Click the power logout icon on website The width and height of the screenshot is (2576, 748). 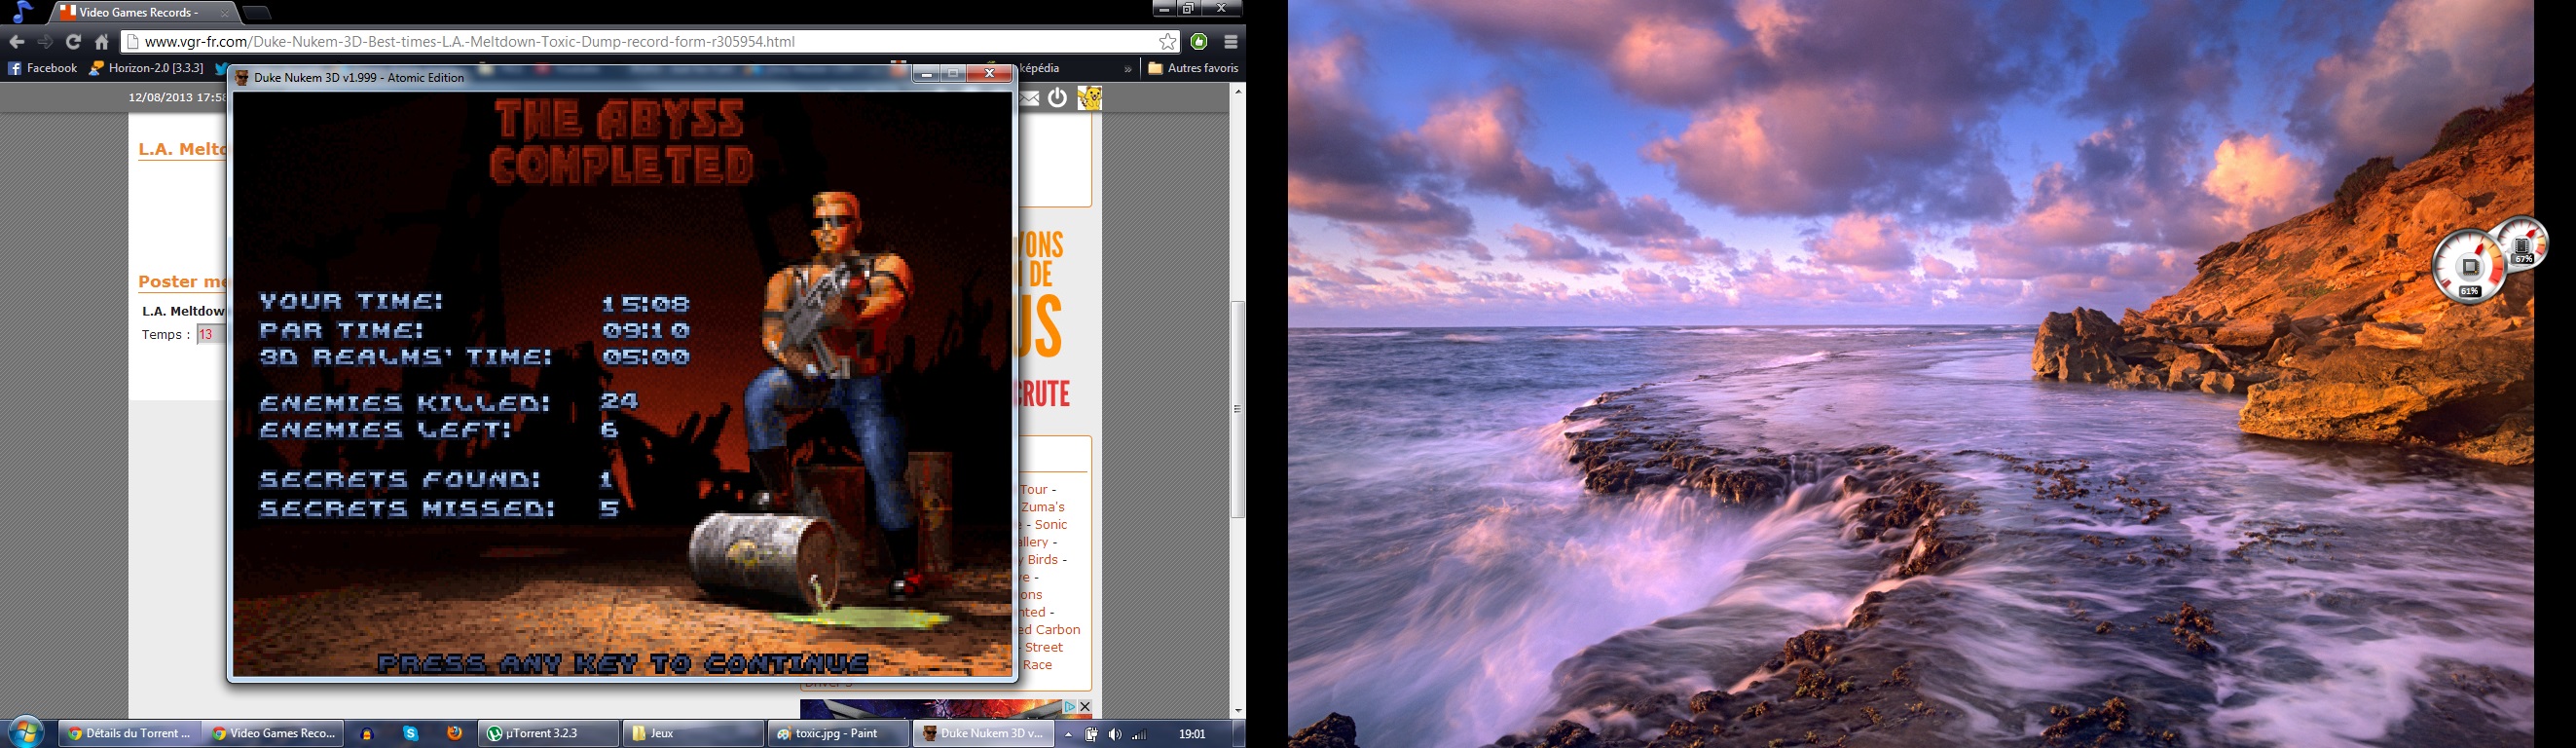(1058, 98)
